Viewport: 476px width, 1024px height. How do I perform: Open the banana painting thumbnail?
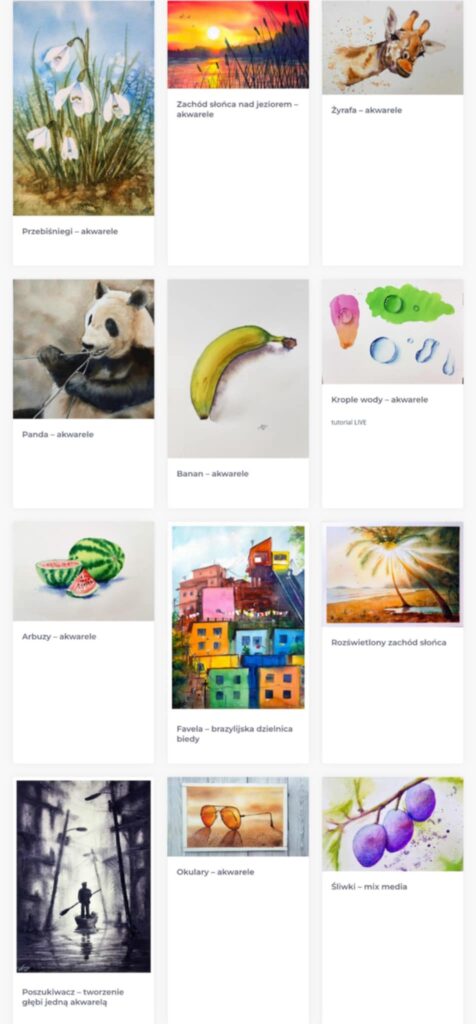(238, 369)
